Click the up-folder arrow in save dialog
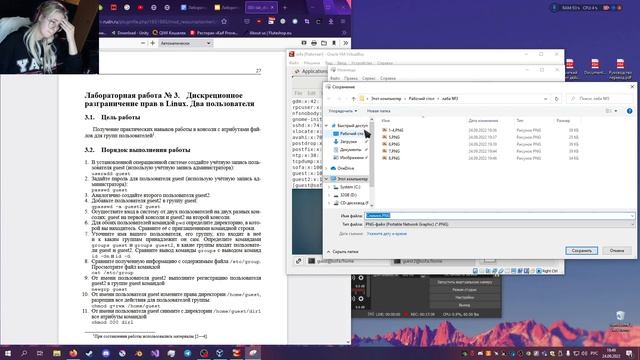The image size is (640, 360). (x=353, y=99)
